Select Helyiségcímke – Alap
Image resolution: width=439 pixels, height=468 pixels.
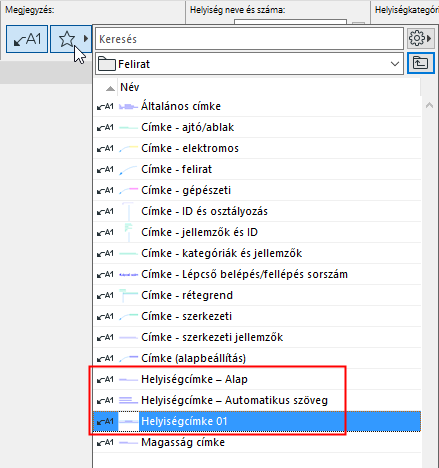pos(257,379)
